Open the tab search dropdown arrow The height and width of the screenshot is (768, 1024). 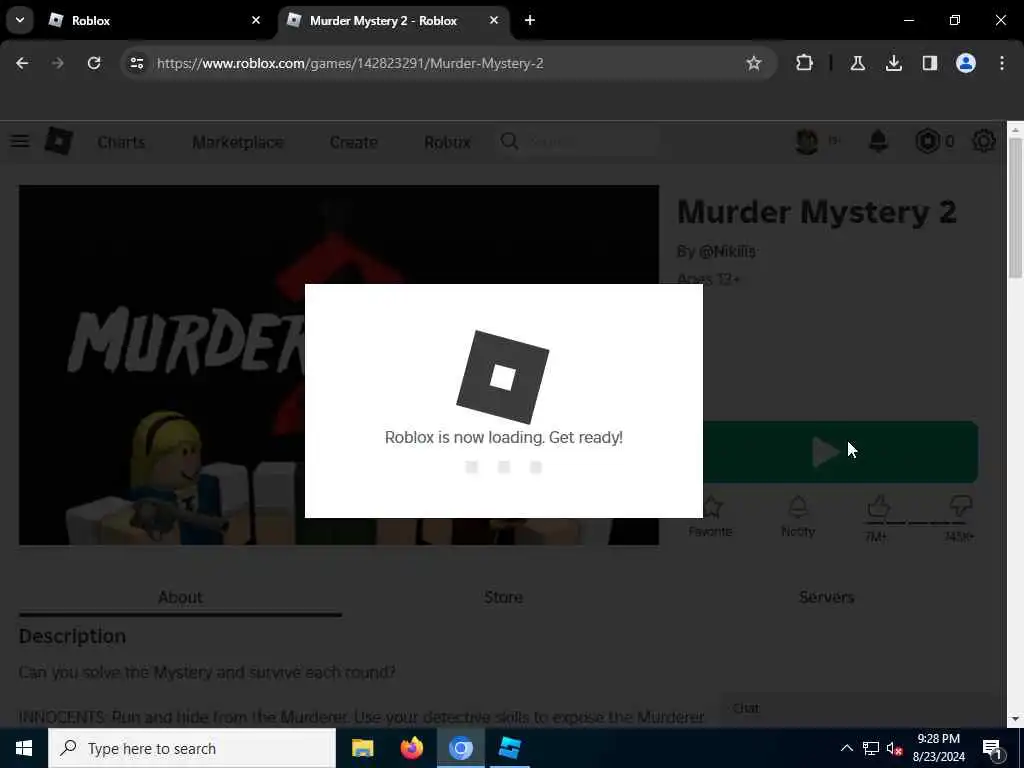tap(20, 20)
